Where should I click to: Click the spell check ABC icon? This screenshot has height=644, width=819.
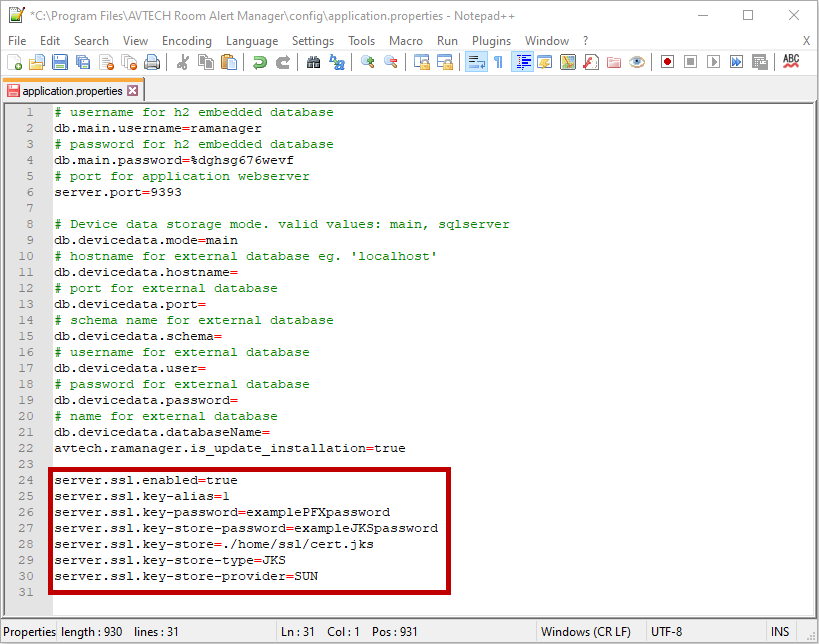pos(791,62)
